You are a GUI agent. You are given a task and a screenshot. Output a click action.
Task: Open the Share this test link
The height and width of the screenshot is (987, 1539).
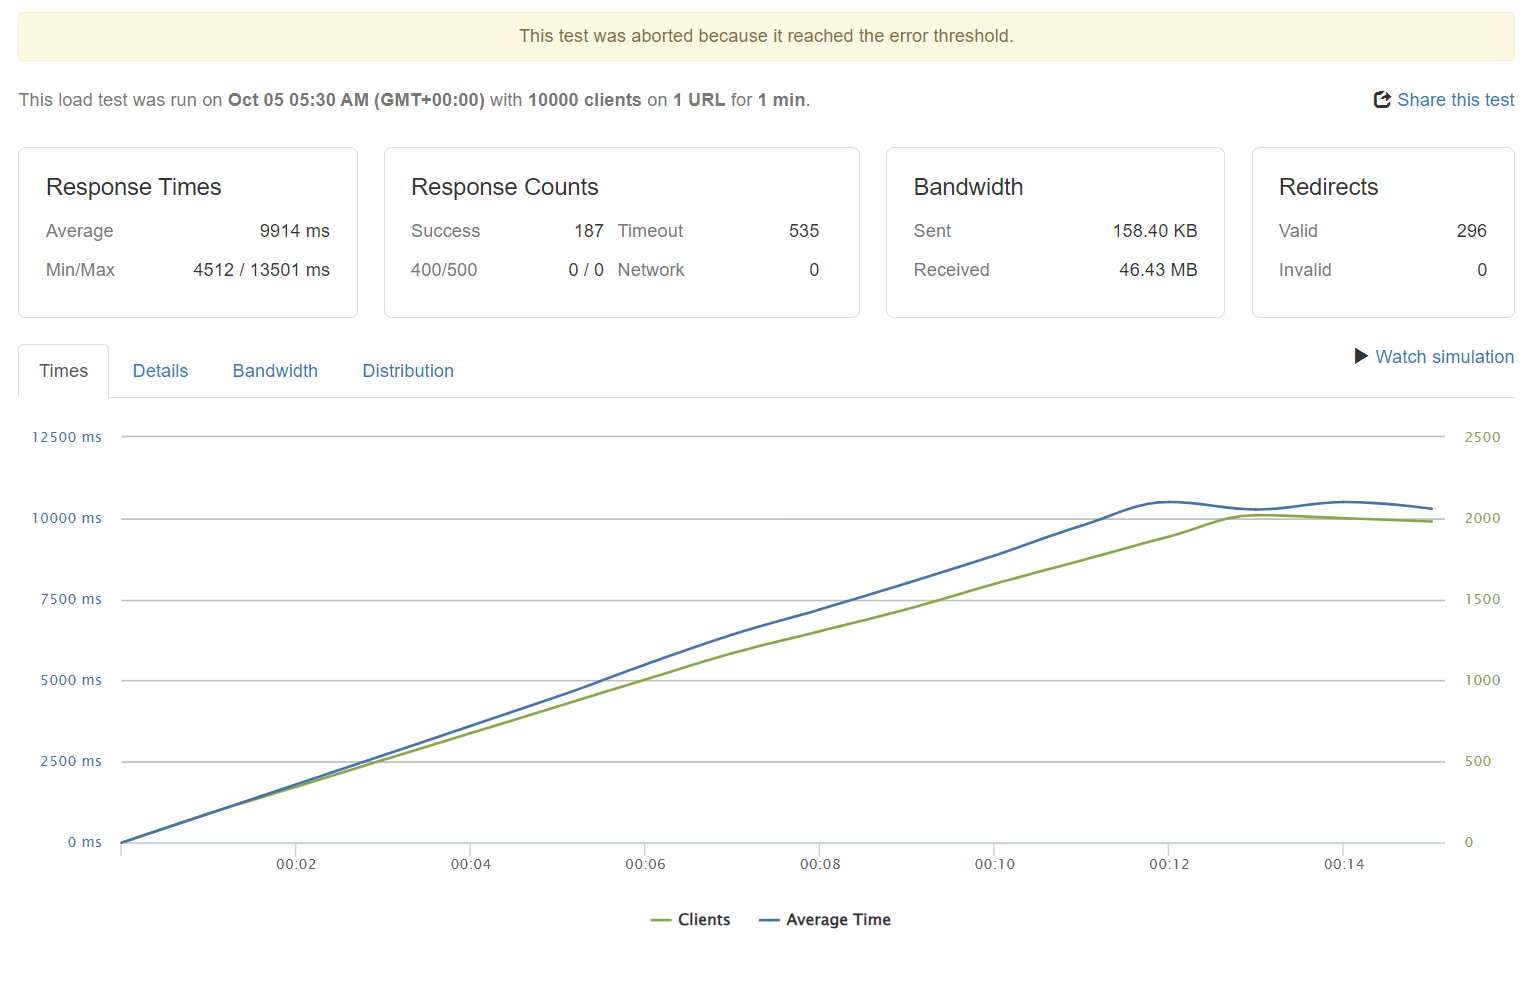pyautogui.click(x=1455, y=100)
